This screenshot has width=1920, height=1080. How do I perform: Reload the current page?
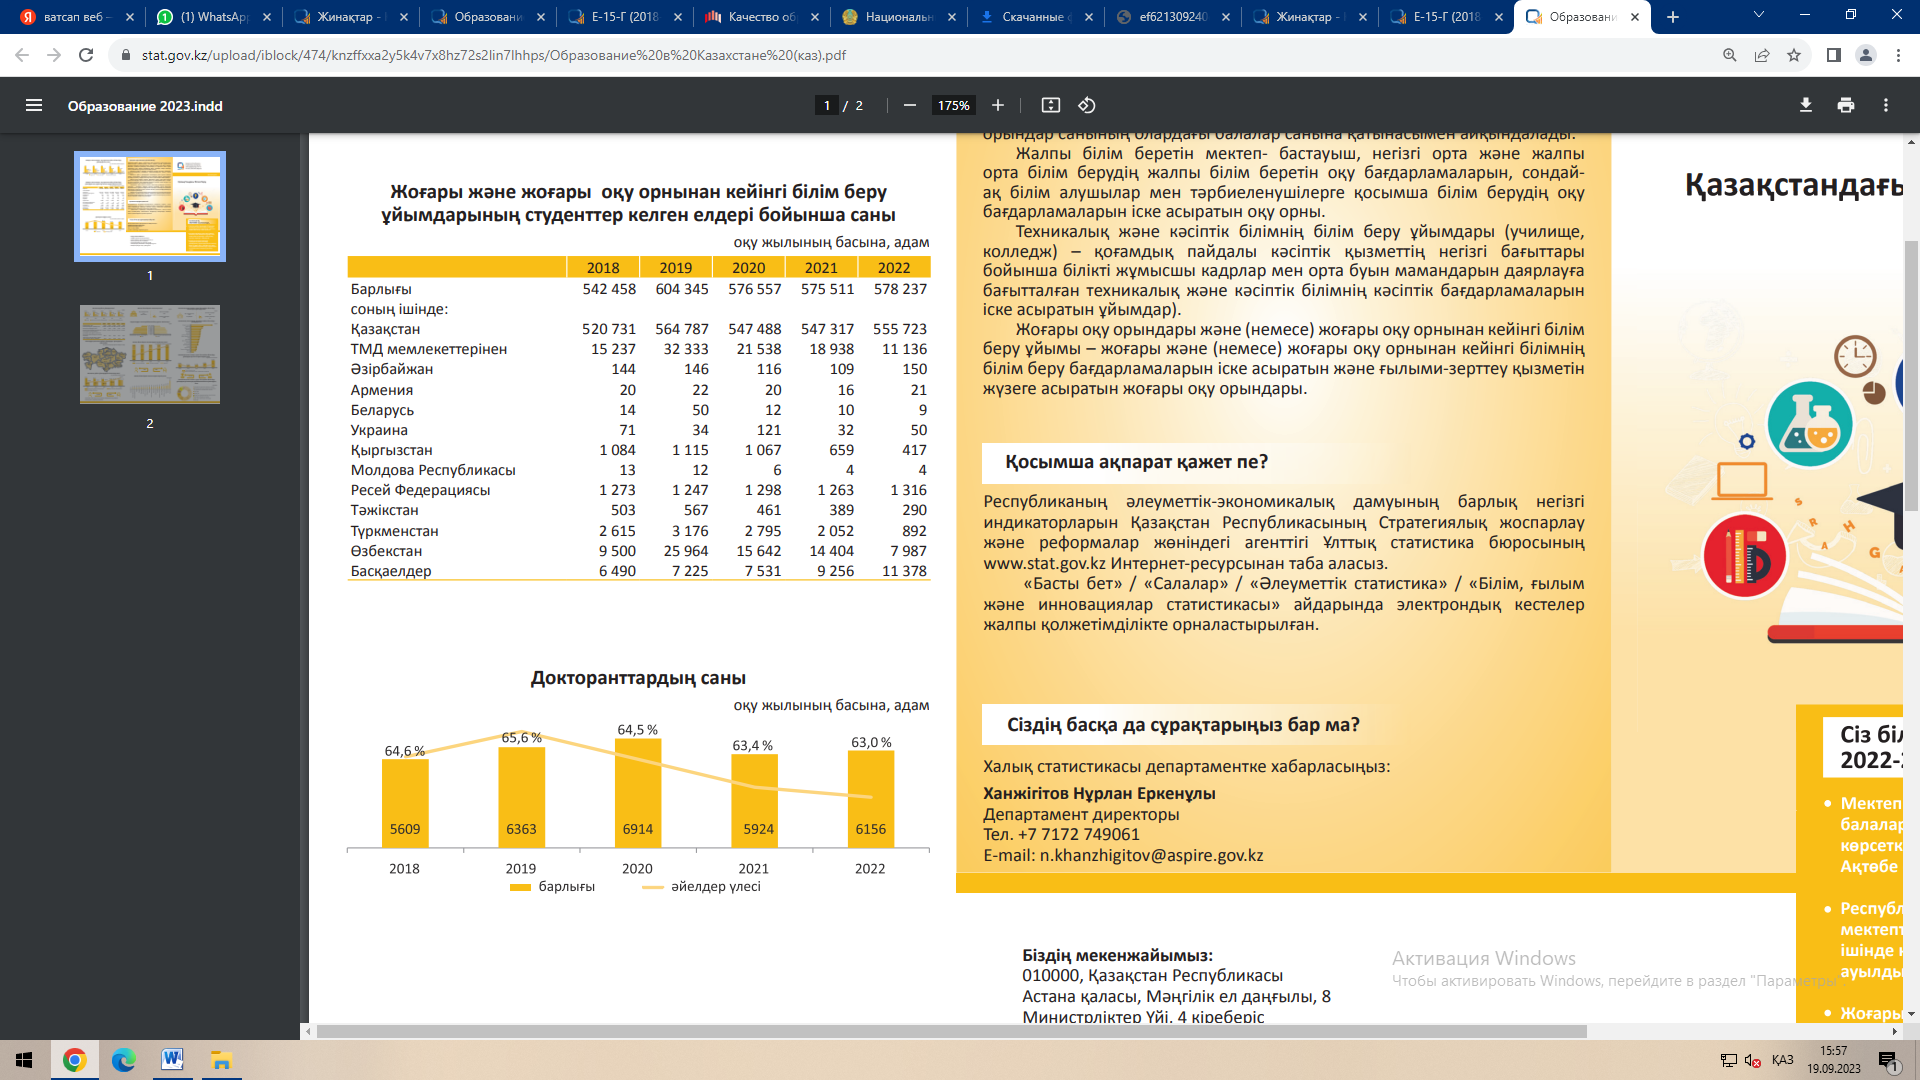86,55
